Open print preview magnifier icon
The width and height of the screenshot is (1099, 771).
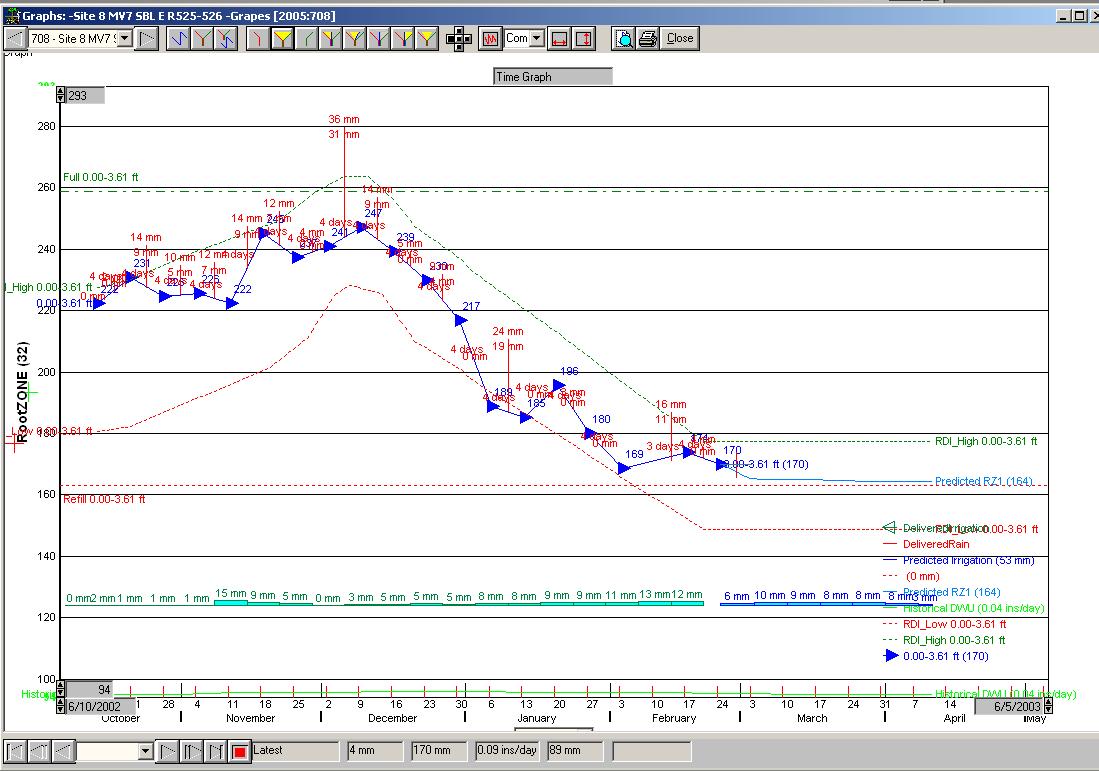tap(624, 38)
